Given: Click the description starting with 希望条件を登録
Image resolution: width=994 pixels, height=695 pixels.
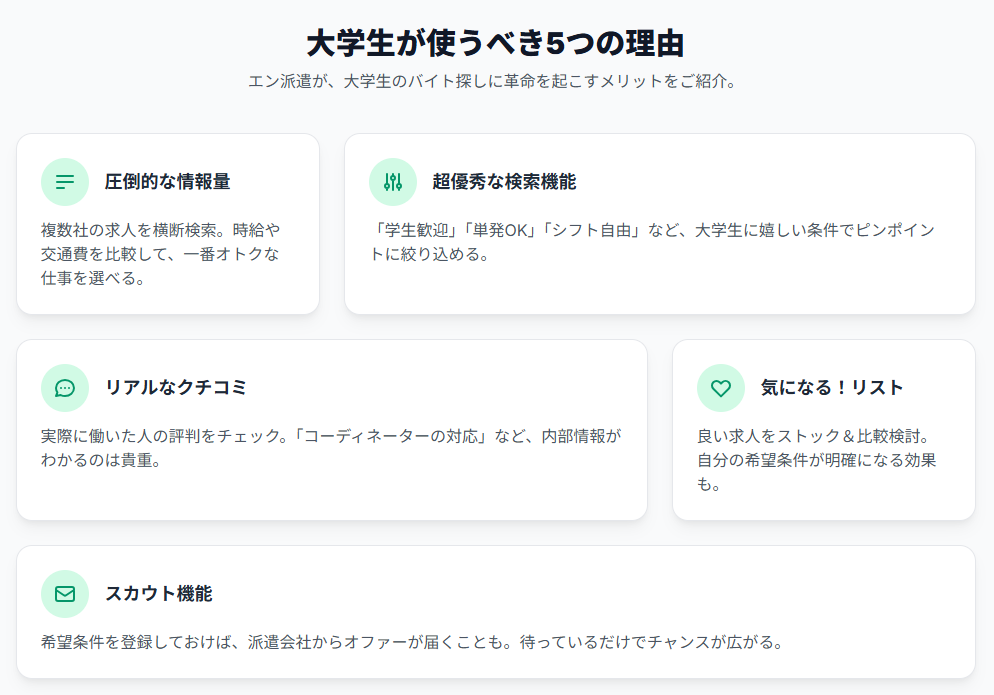Looking at the screenshot, I should [x=411, y=642].
